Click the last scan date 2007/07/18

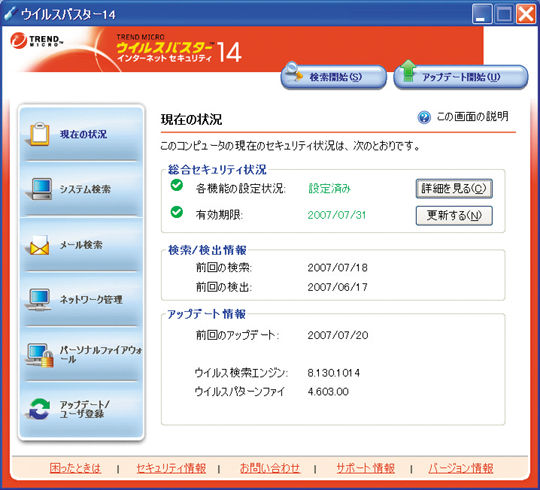pos(338,268)
